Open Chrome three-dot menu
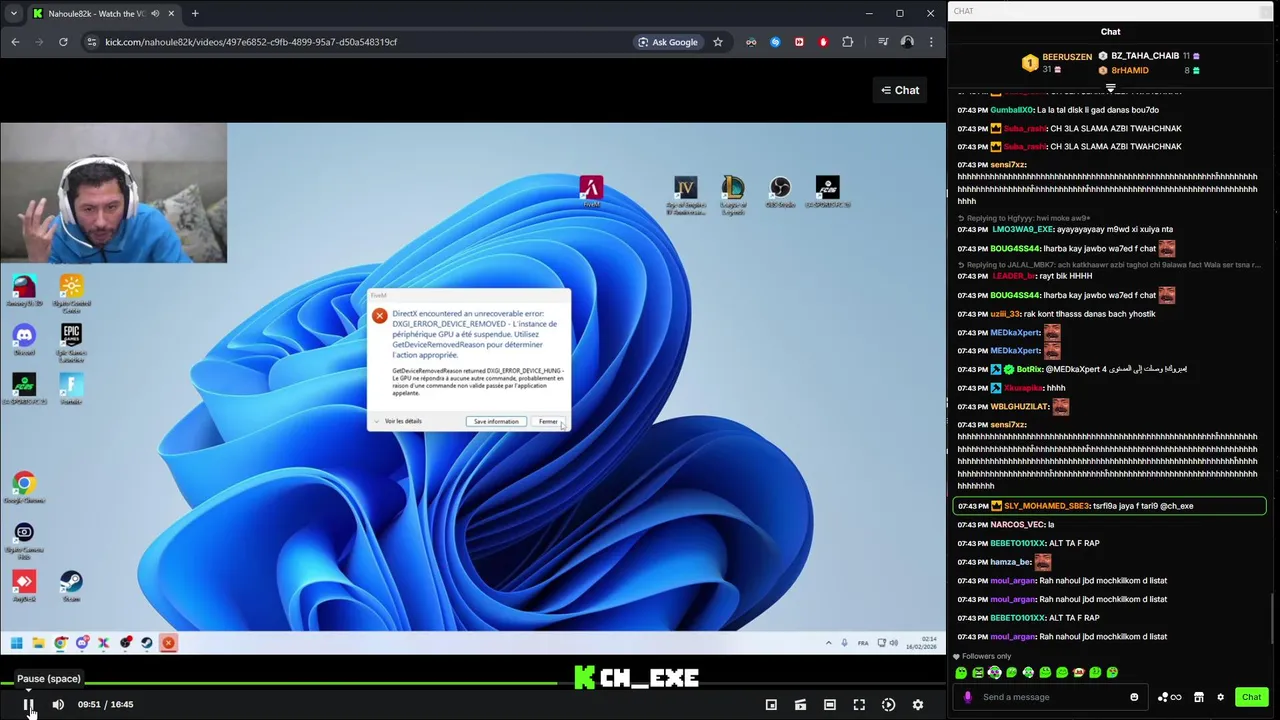Viewport: 1280px width, 720px height. coord(931,42)
